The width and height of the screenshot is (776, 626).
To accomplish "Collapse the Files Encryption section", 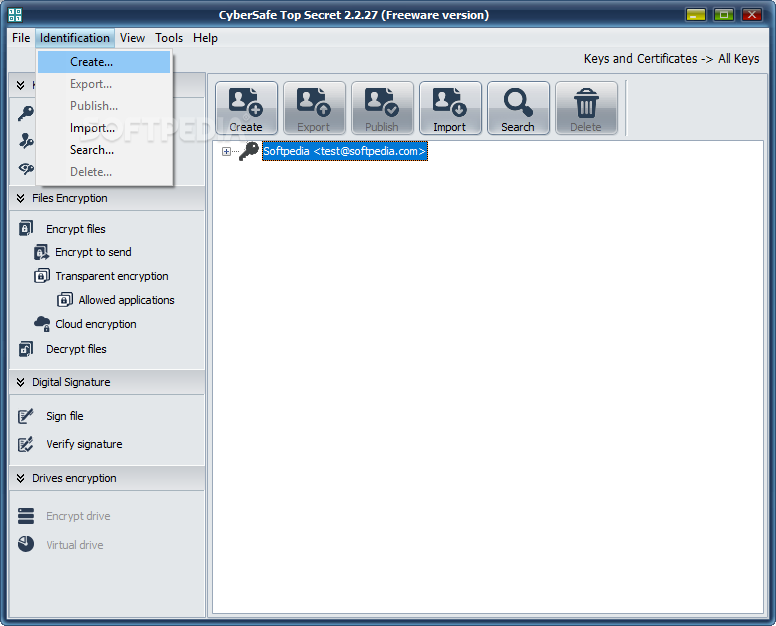I will click(x=20, y=198).
